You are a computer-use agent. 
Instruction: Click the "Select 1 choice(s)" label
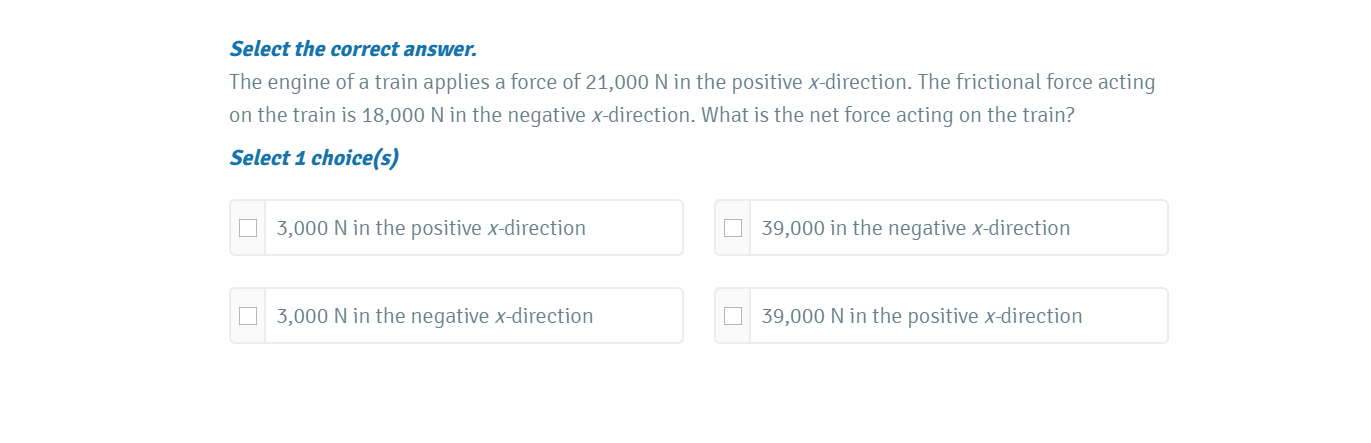pyautogui.click(x=314, y=158)
